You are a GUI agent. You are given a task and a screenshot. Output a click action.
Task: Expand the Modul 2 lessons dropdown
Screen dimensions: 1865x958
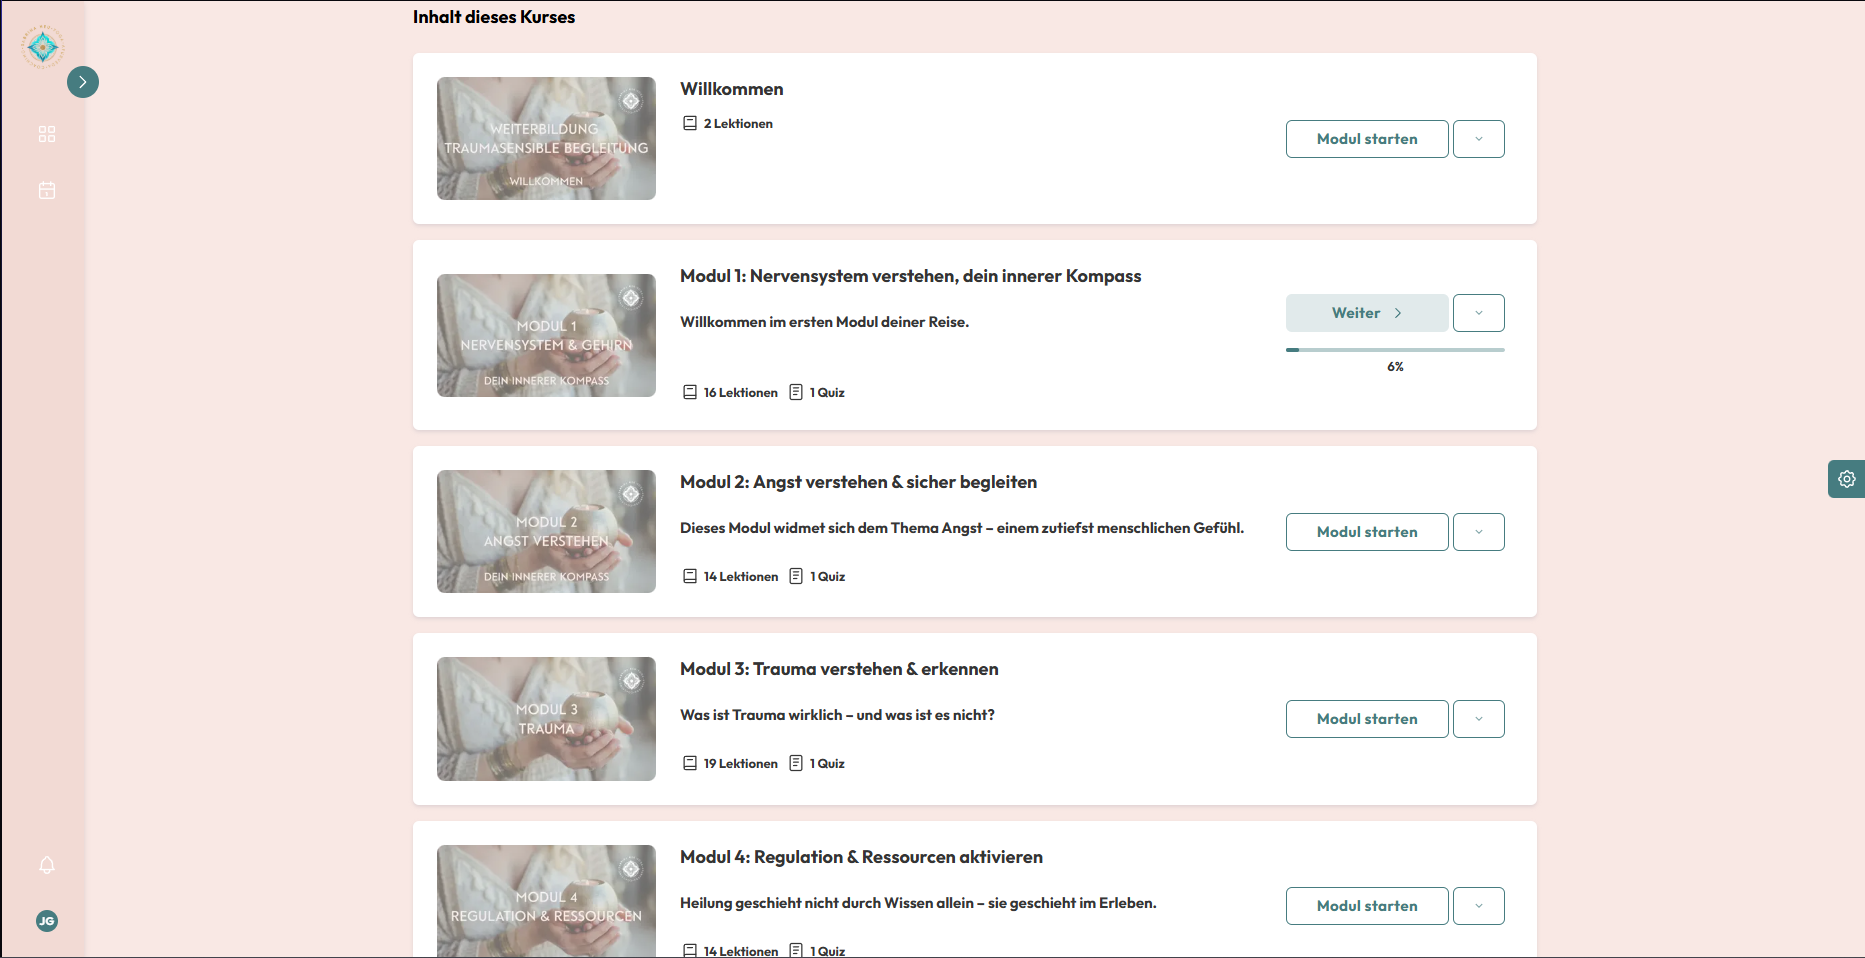click(1479, 532)
